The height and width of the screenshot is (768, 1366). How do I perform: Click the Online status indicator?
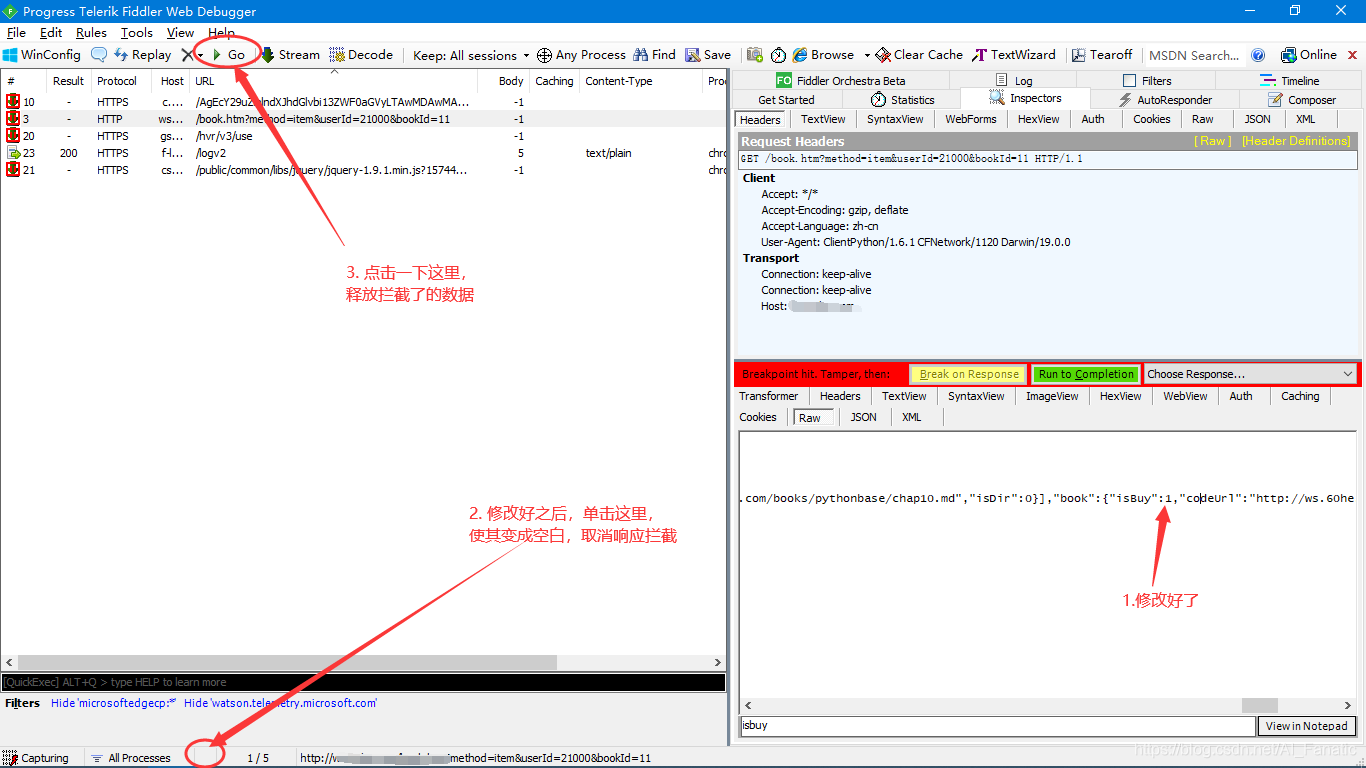click(x=1309, y=55)
